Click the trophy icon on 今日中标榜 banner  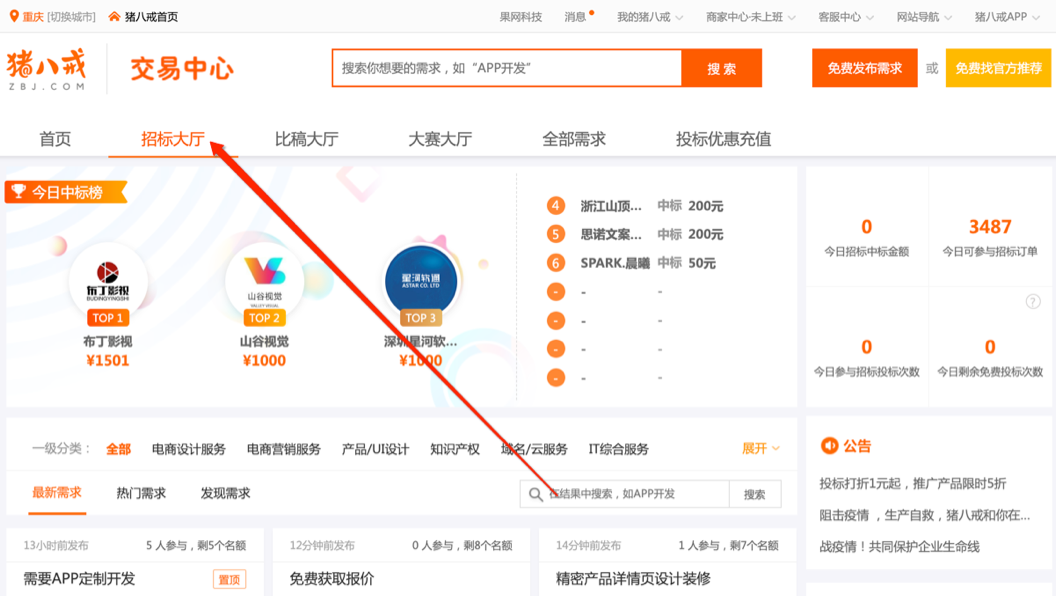19,192
